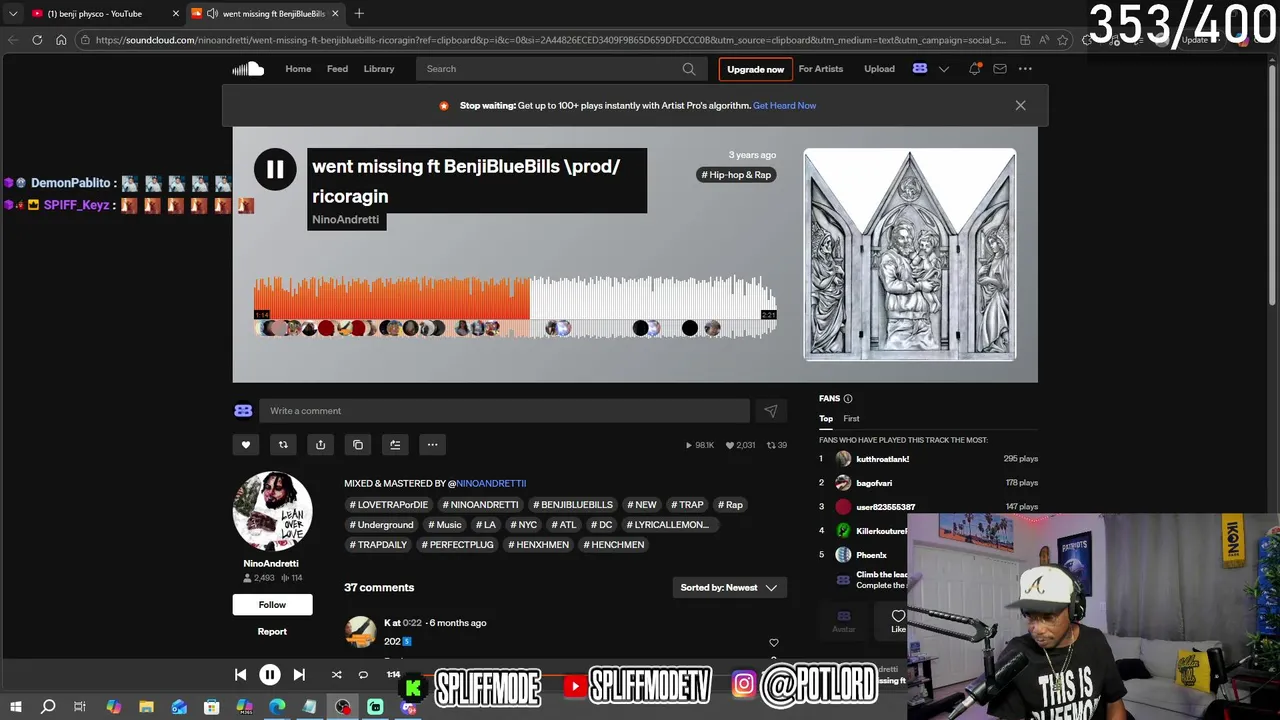1280x720 pixels.
Task: Open the Windows Start menu
Action: [x=15, y=707]
